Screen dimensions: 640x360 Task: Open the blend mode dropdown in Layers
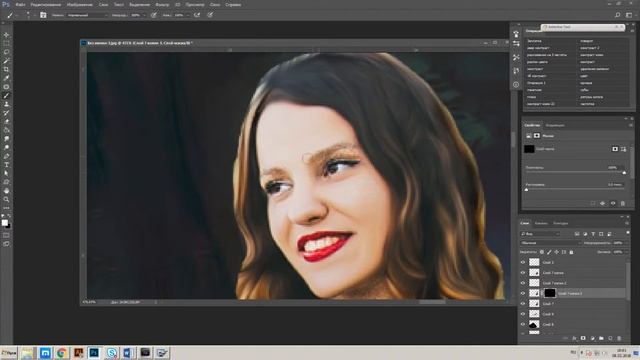[551, 243]
